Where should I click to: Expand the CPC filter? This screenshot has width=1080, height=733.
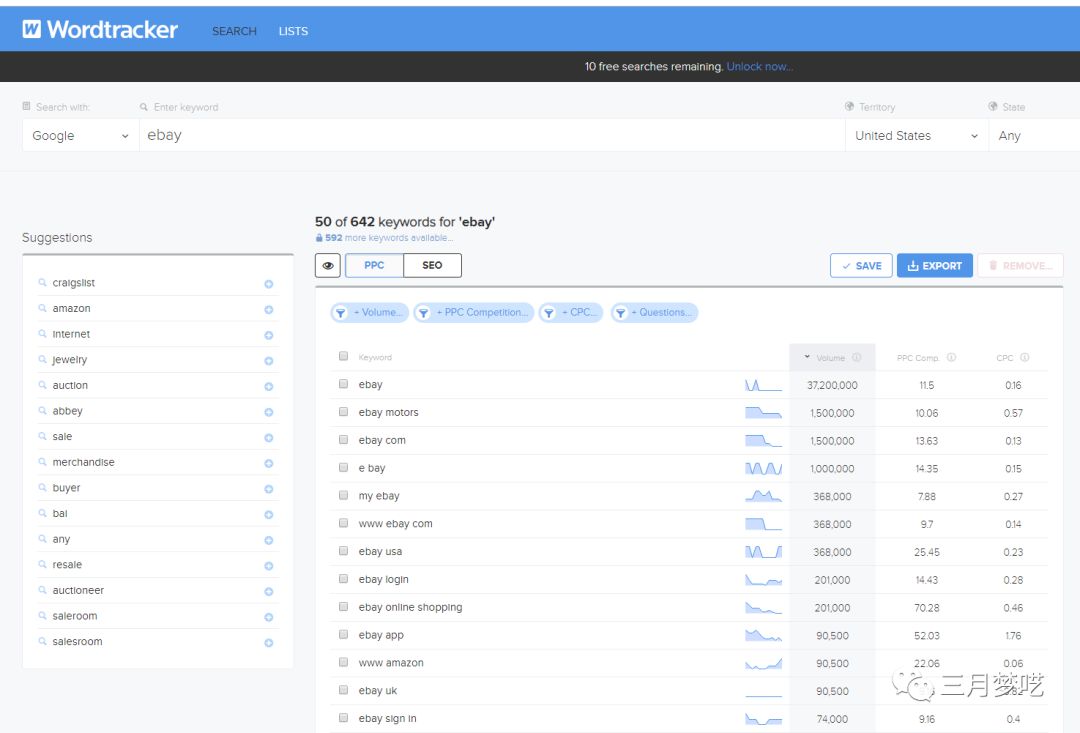pos(571,313)
